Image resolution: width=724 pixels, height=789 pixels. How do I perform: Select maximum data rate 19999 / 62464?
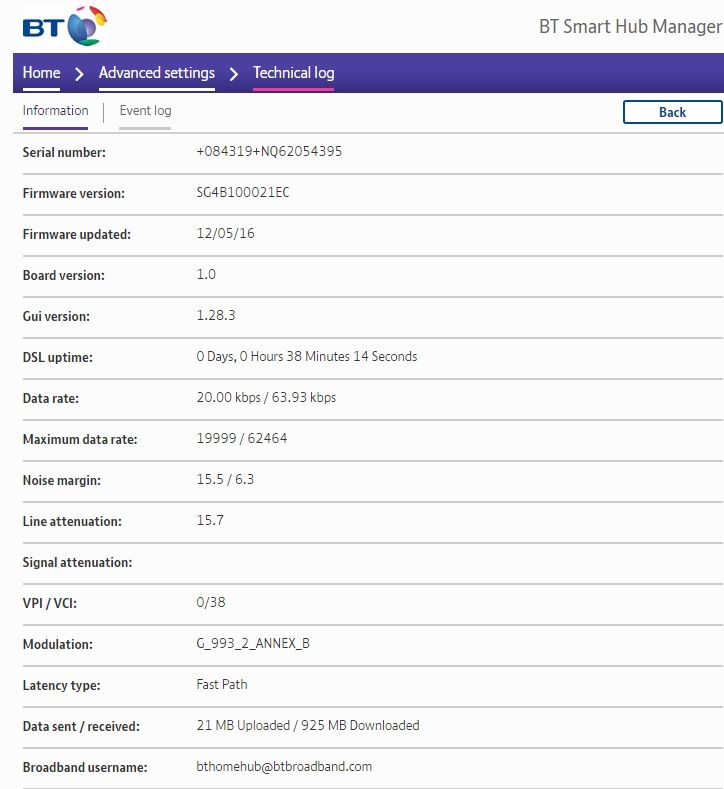[x=242, y=438]
